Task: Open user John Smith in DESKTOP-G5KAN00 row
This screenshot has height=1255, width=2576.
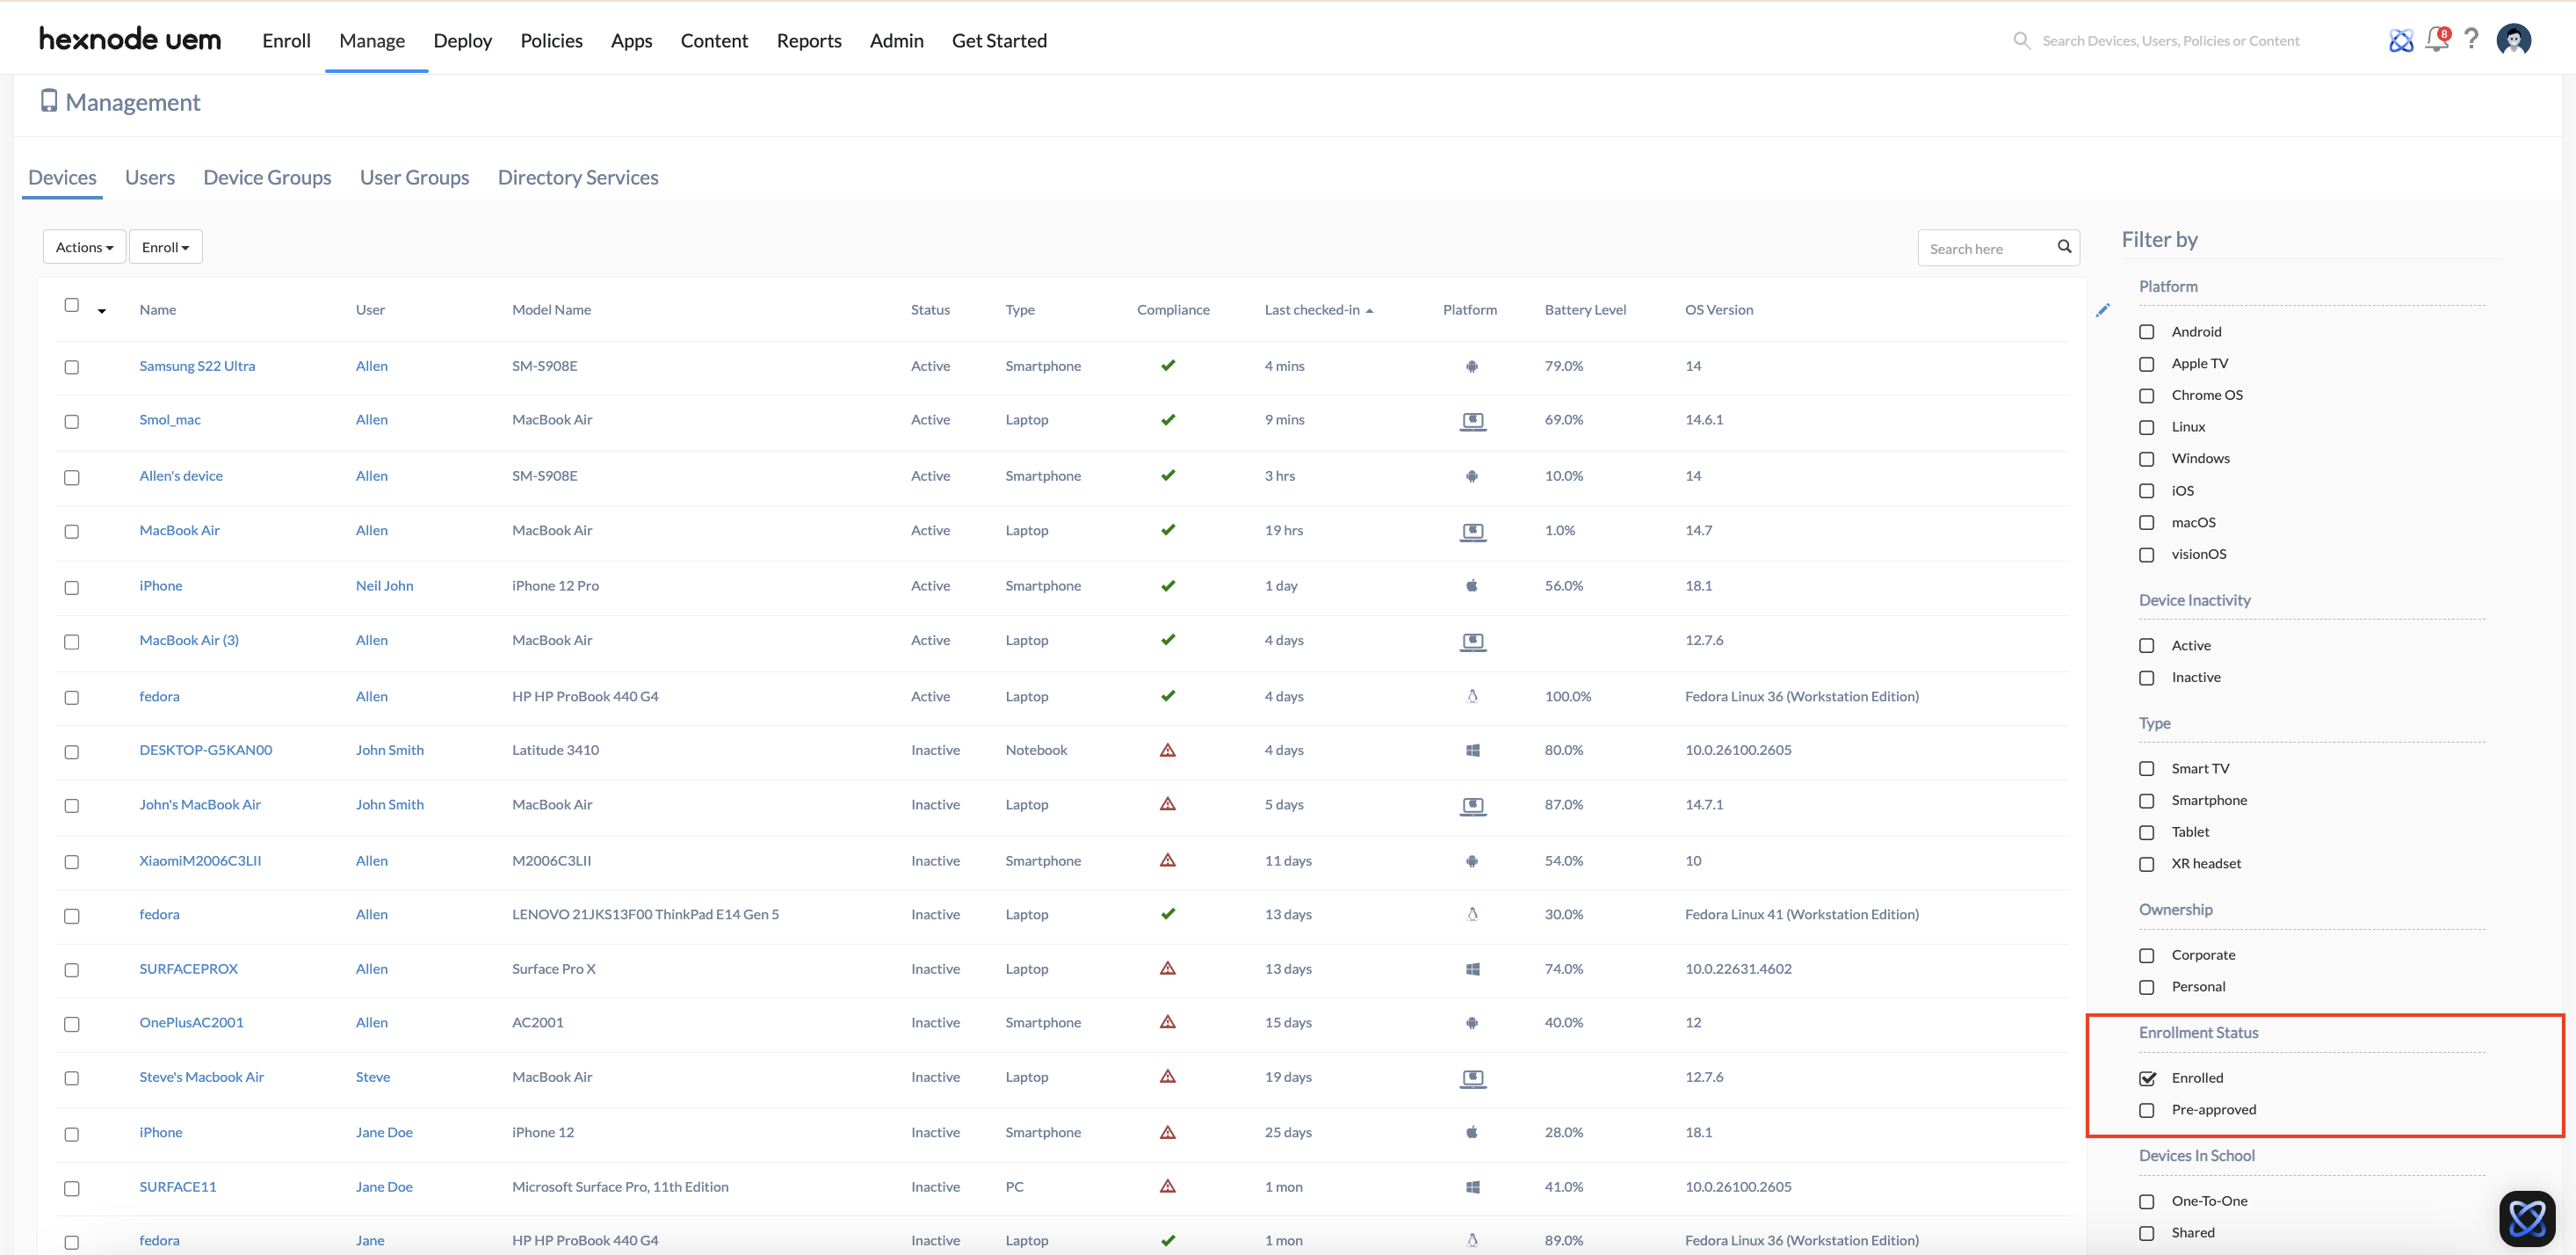Action: [x=389, y=750]
